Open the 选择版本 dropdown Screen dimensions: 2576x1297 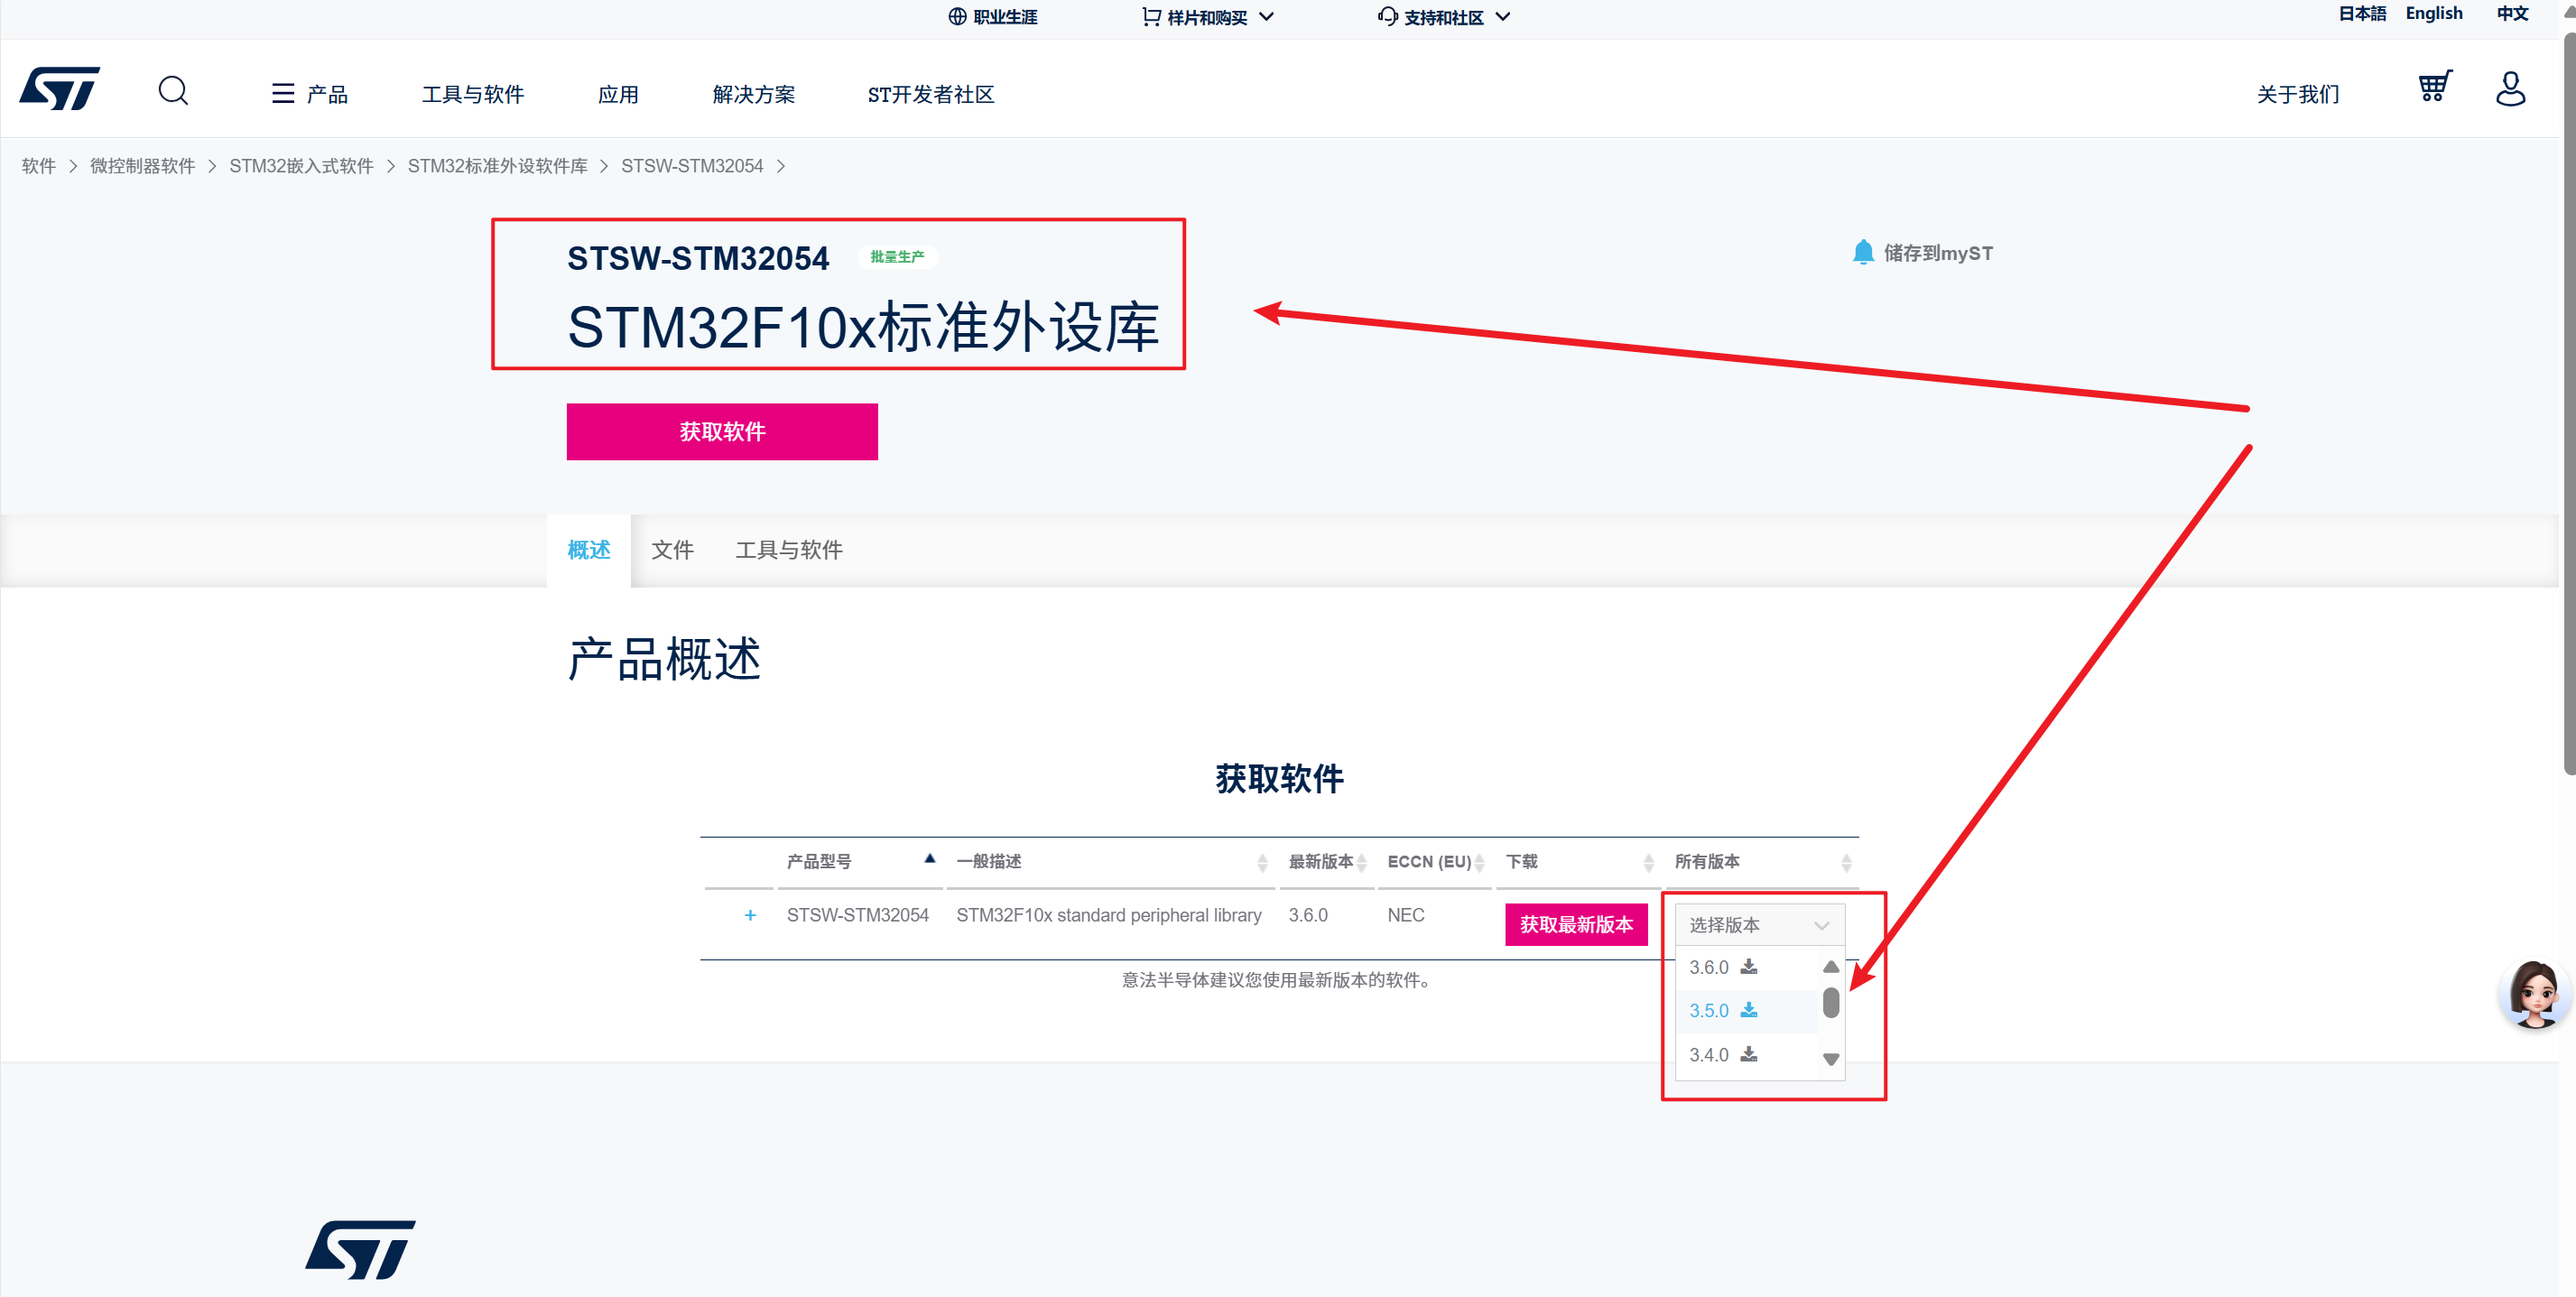tap(1760, 925)
